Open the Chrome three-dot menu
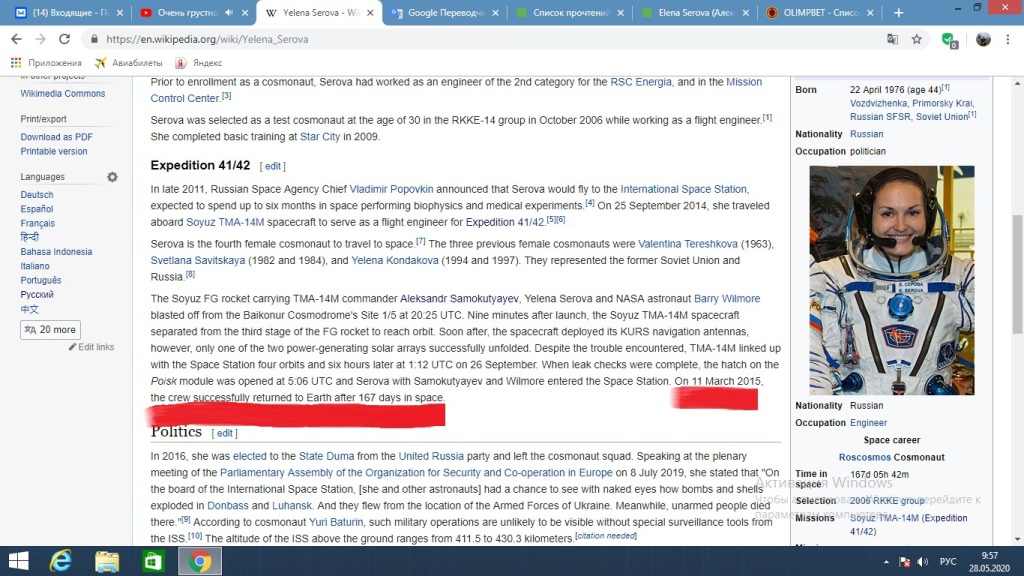1024x576 pixels. 1008,39
